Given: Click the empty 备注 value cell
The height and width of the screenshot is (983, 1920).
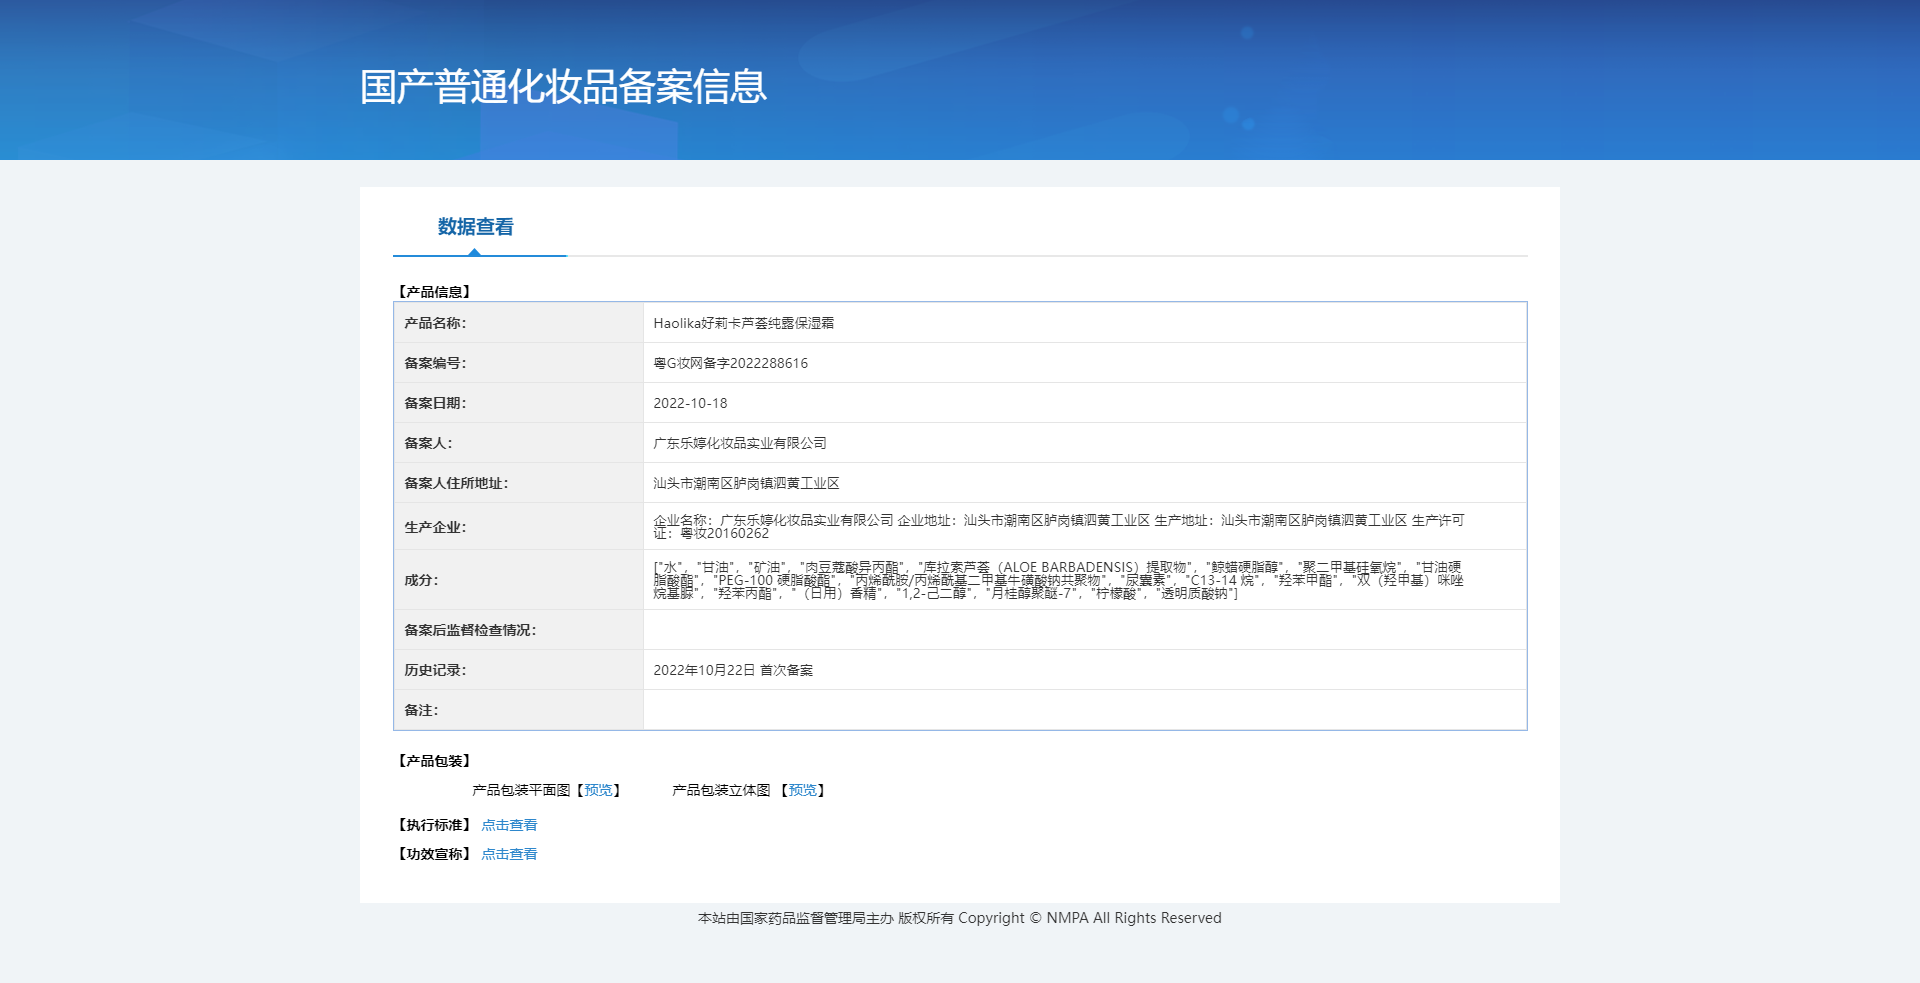Looking at the screenshot, I should pyautogui.click(x=1084, y=710).
